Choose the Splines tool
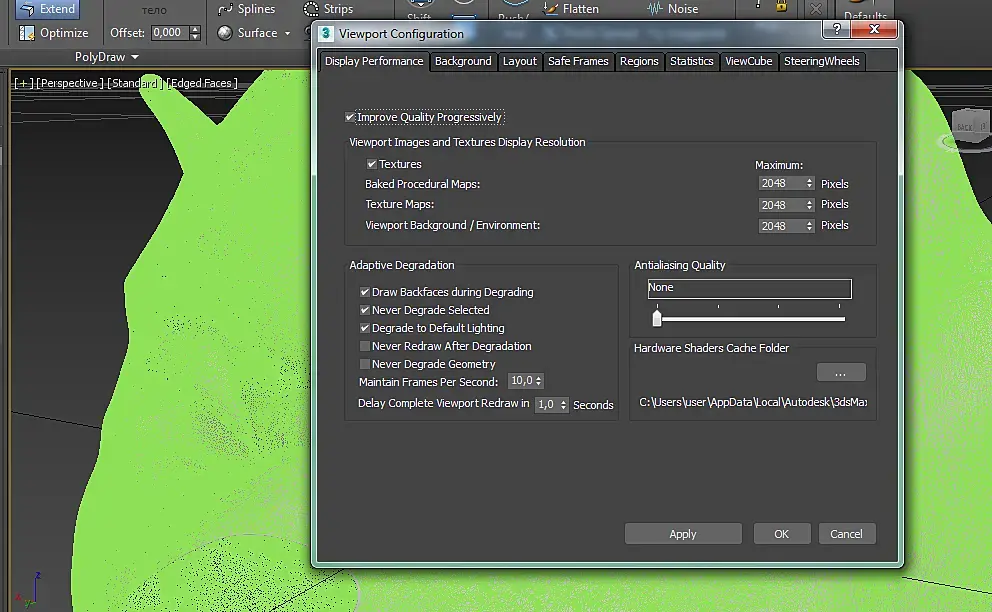Image resolution: width=992 pixels, height=612 pixels. (247, 9)
